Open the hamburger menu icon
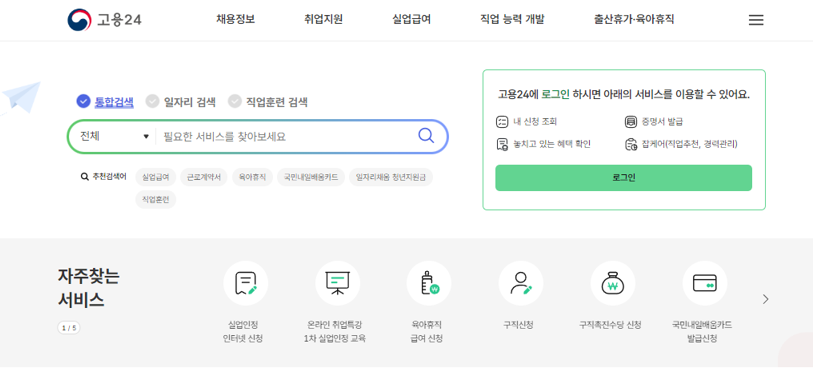Image resolution: width=813 pixels, height=375 pixels. (756, 20)
